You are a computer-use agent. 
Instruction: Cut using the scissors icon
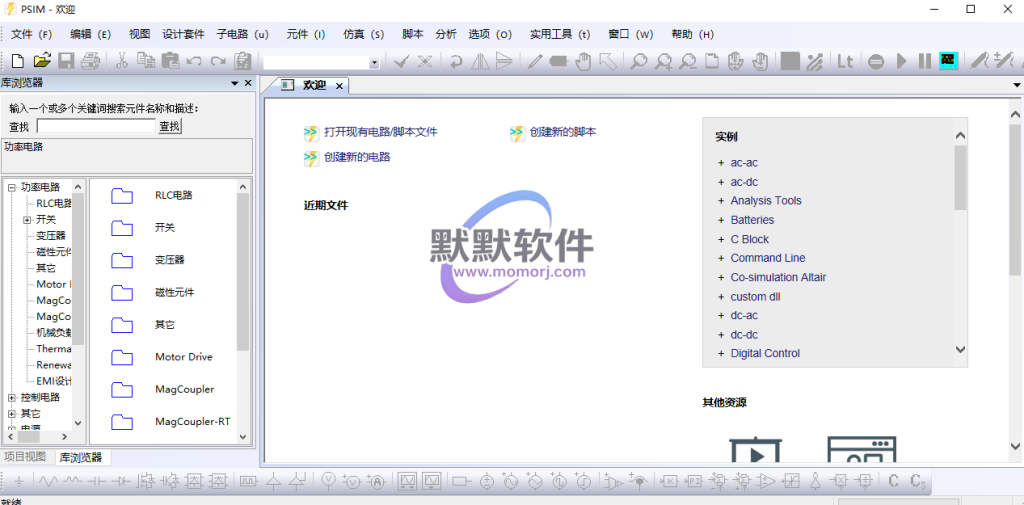pyautogui.click(x=121, y=61)
